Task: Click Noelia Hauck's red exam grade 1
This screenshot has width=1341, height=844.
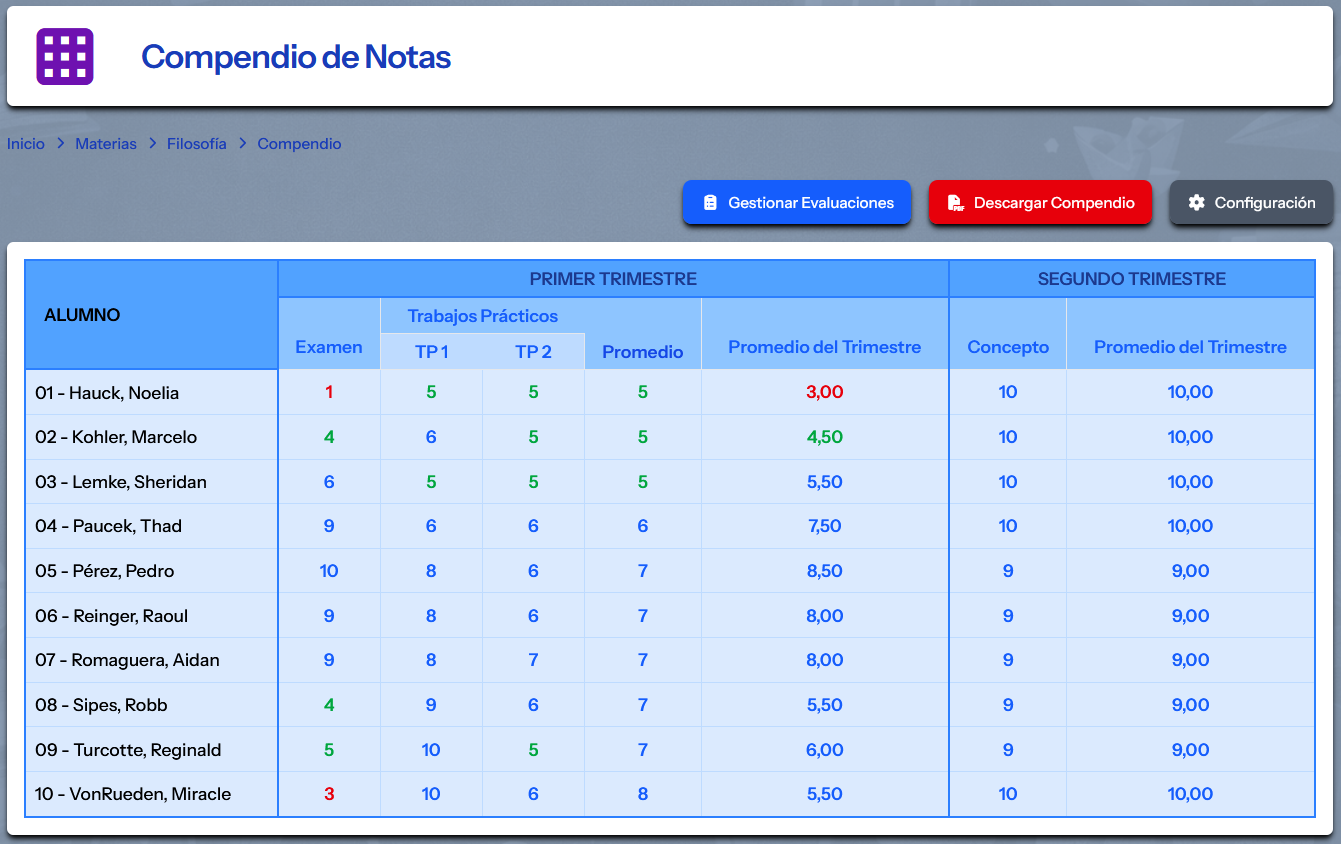Action: [329, 392]
